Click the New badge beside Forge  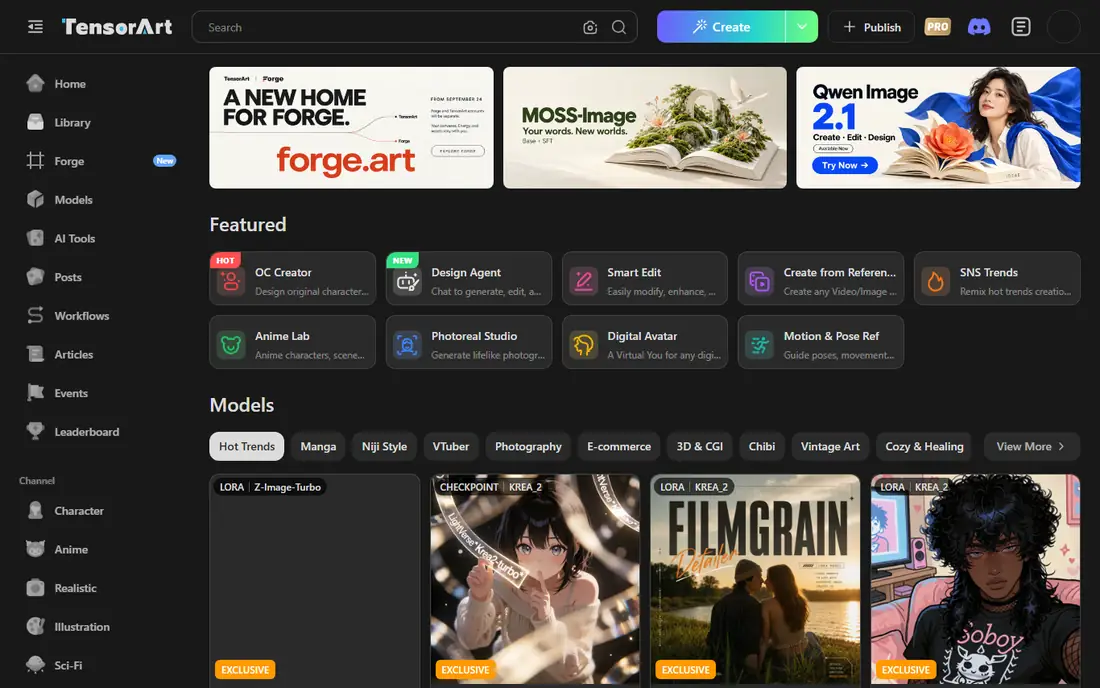(x=165, y=161)
